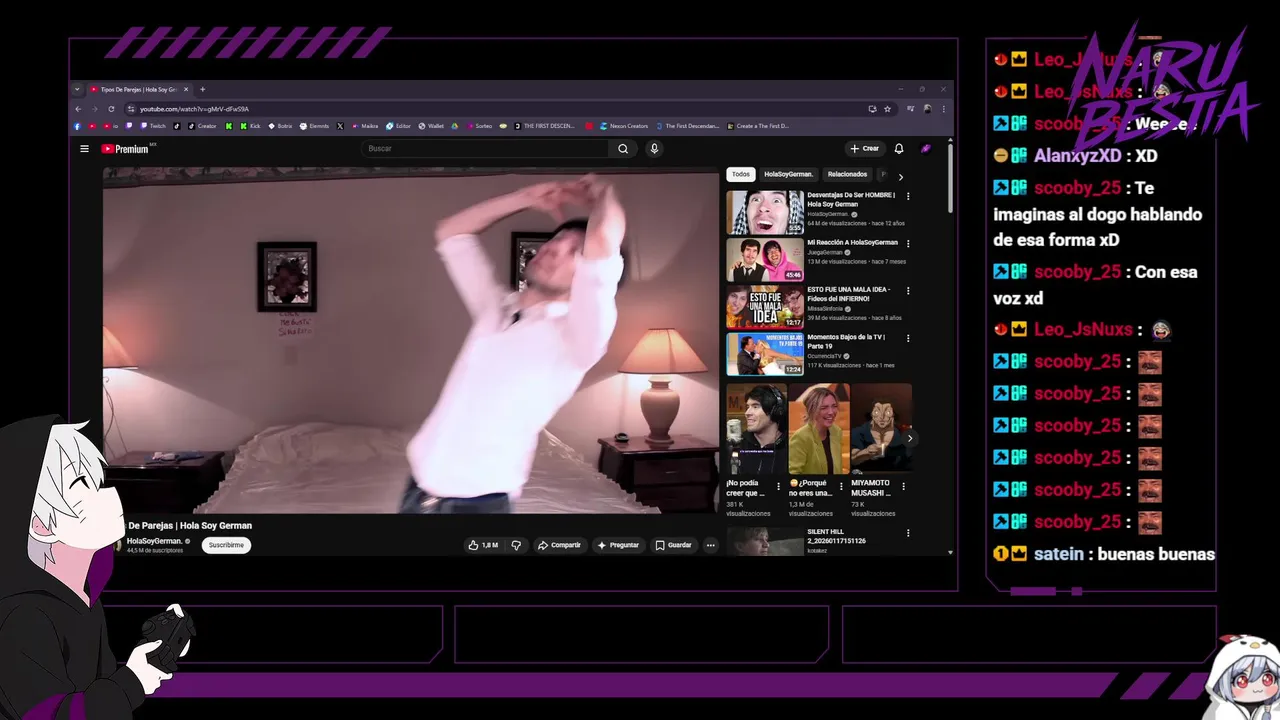Open options for Desventajas De Ser HOMBRE video
Viewport: 1280px width, 720px height.
[908, 195]
